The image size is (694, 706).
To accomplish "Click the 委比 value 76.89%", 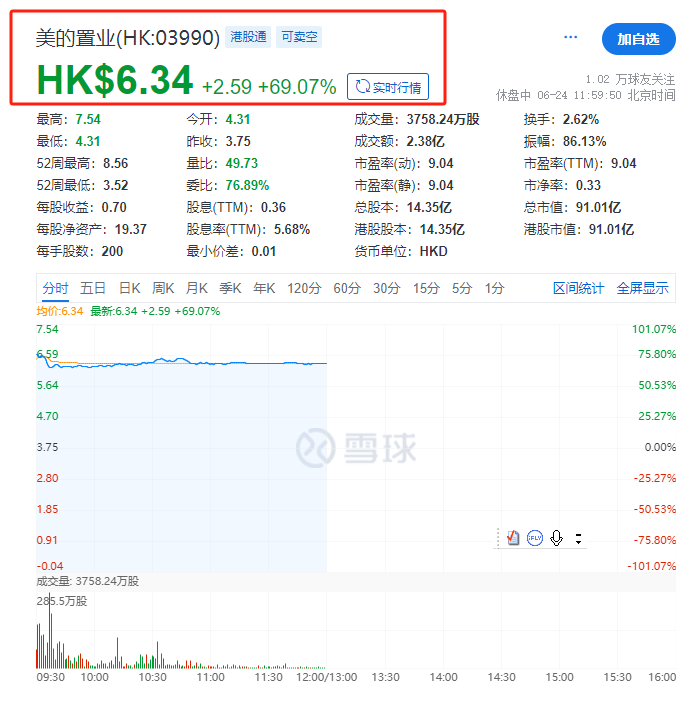I will coord(247,186).
